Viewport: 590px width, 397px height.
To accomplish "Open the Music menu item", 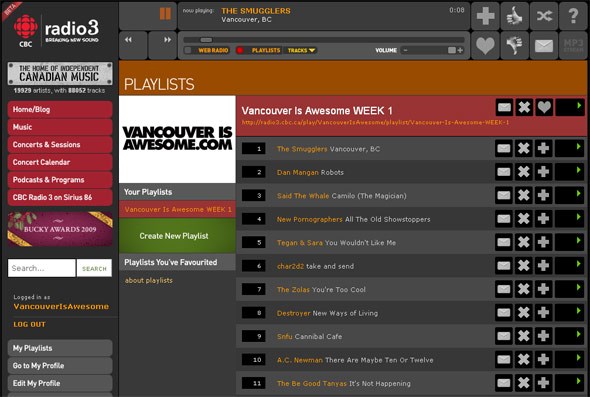I will point(60,127).
